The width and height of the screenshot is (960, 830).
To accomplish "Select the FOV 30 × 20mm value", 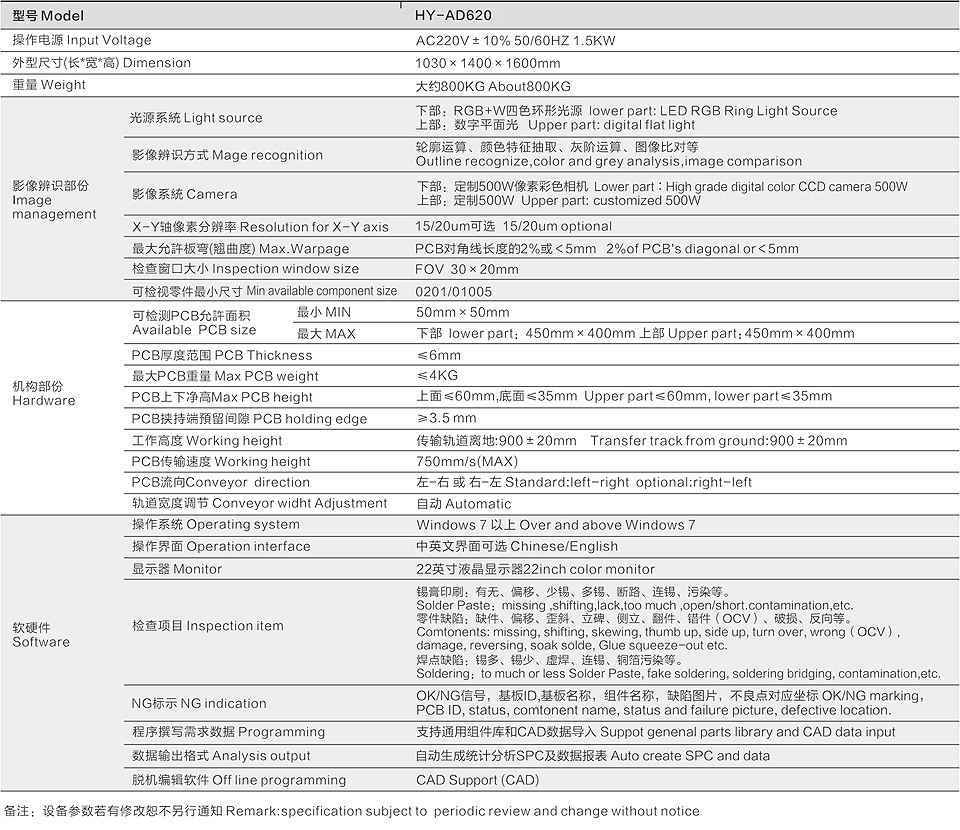I will click(x=467, y=269).
